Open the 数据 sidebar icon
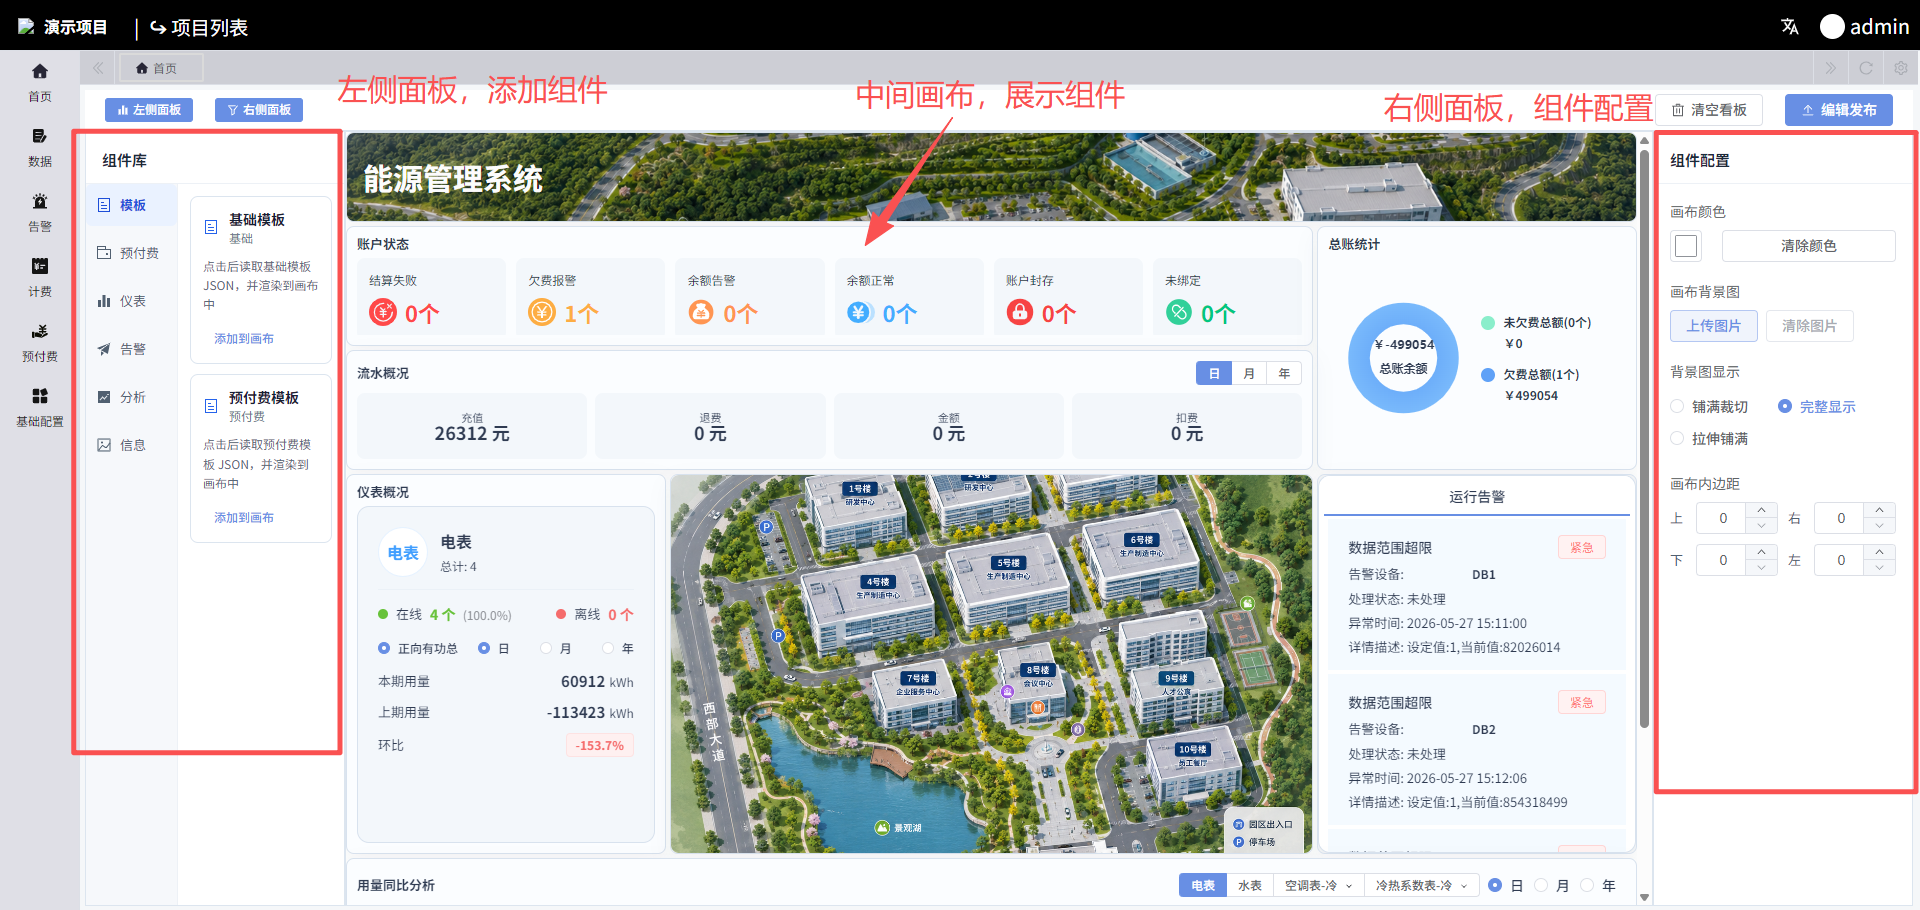1920x910 pixels. pyautogui.click(x=40, y=136)
